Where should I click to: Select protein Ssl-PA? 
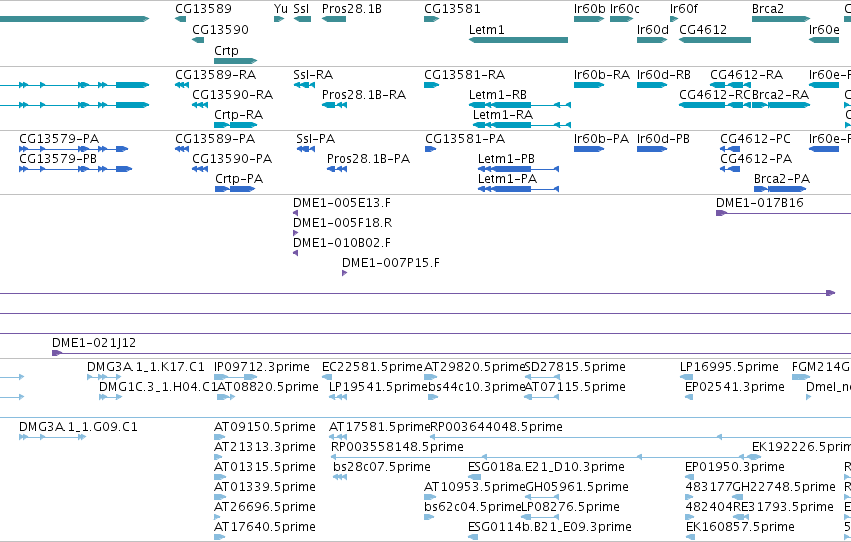(306, 149)
